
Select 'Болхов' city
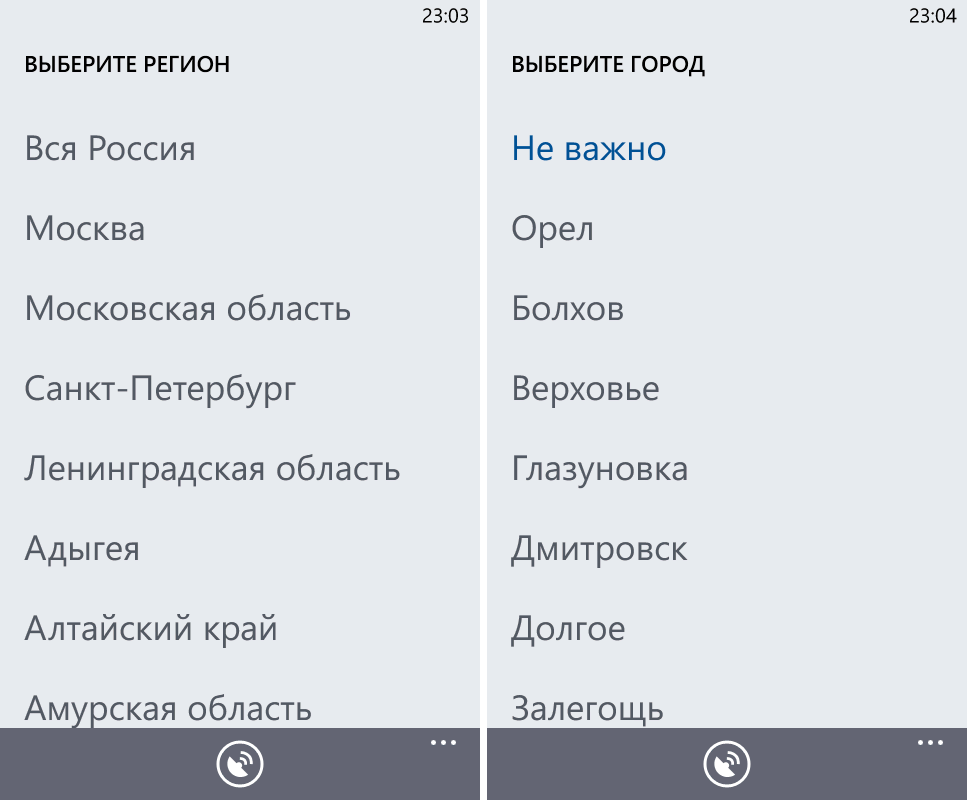(x=568, y=309)
